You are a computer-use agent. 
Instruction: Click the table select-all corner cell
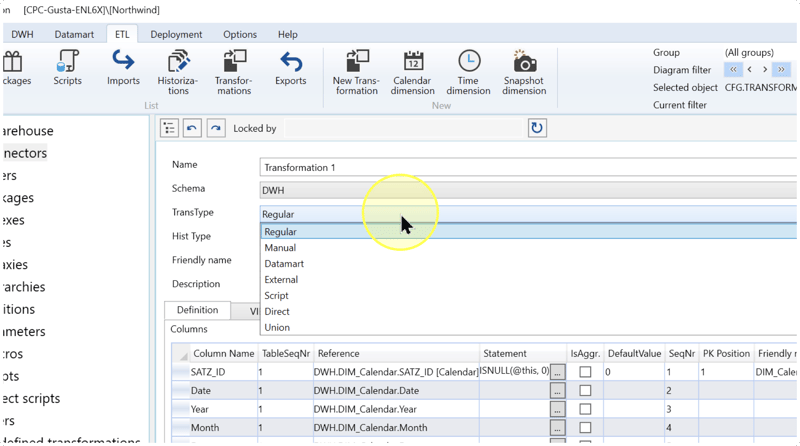pyautogui.click(x=181, y=354)
